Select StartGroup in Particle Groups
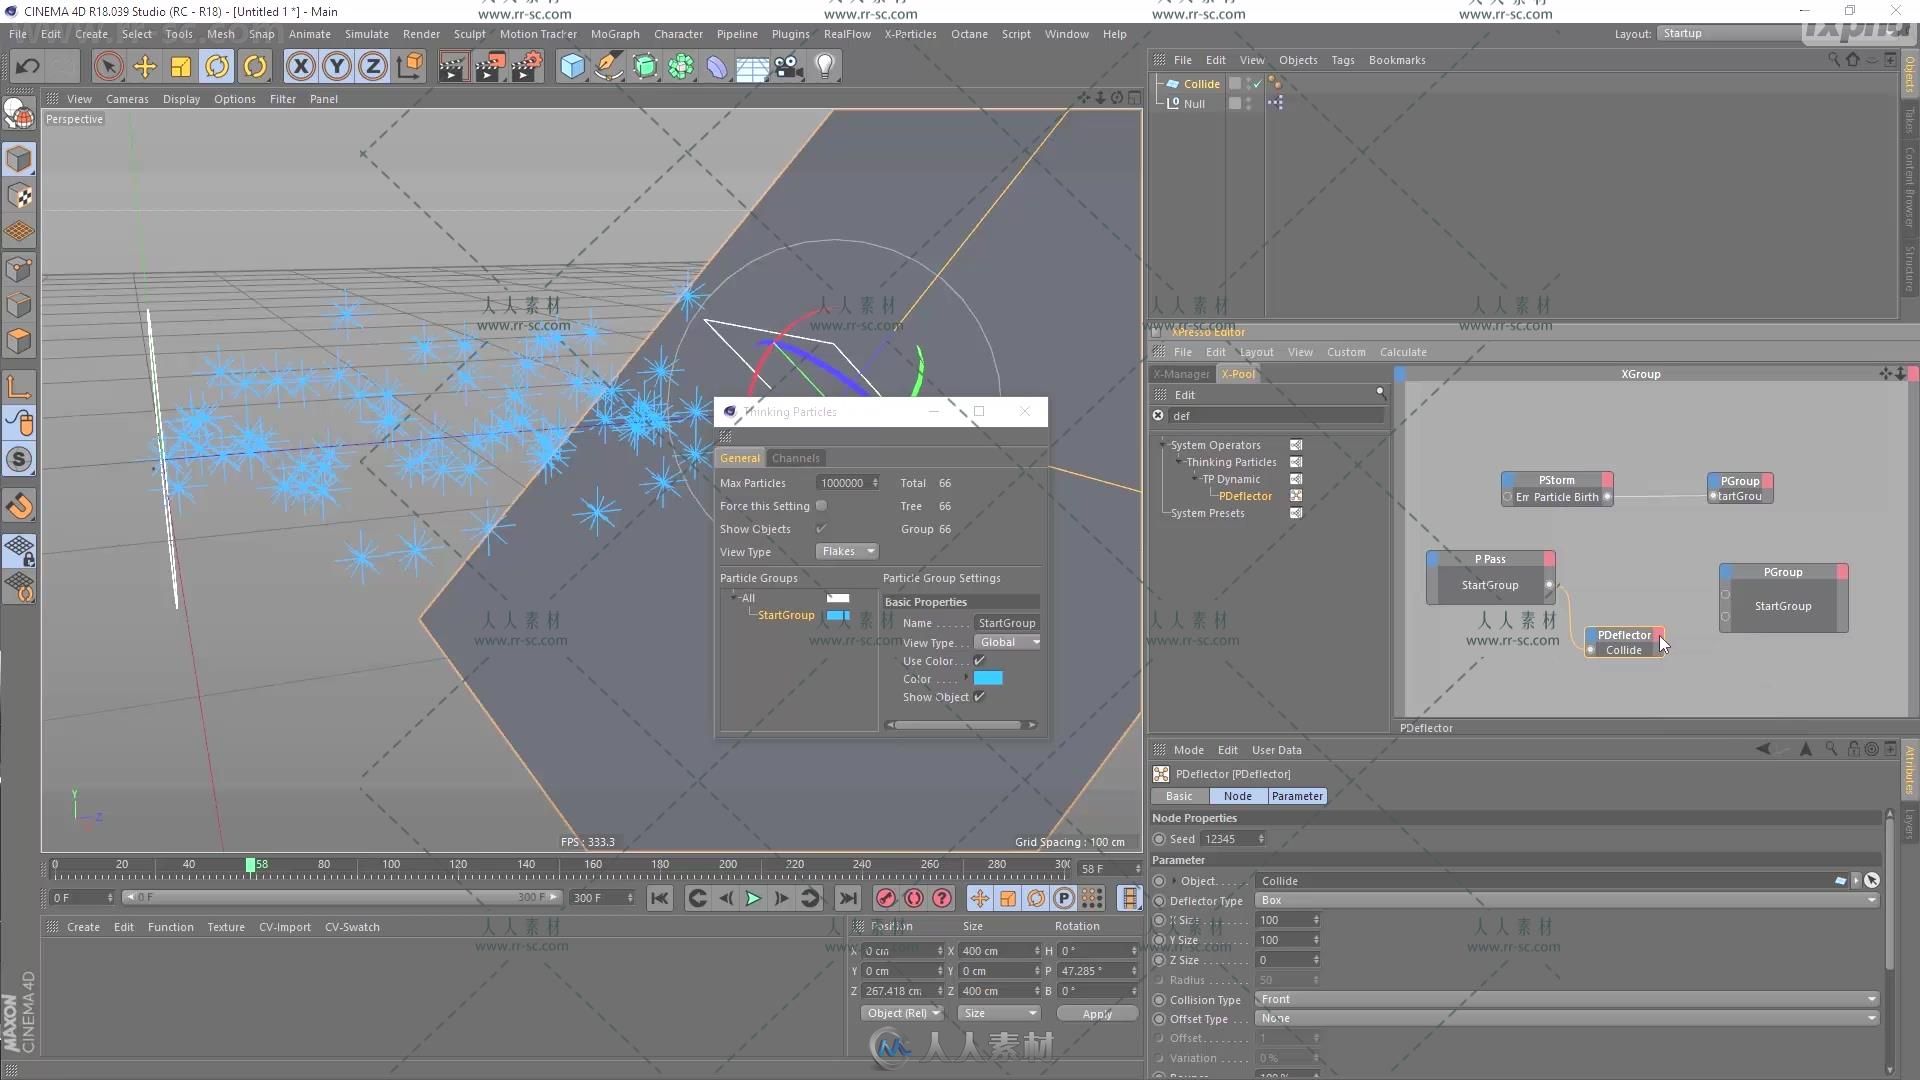The image size is (1920, 1080). (786, 615)
